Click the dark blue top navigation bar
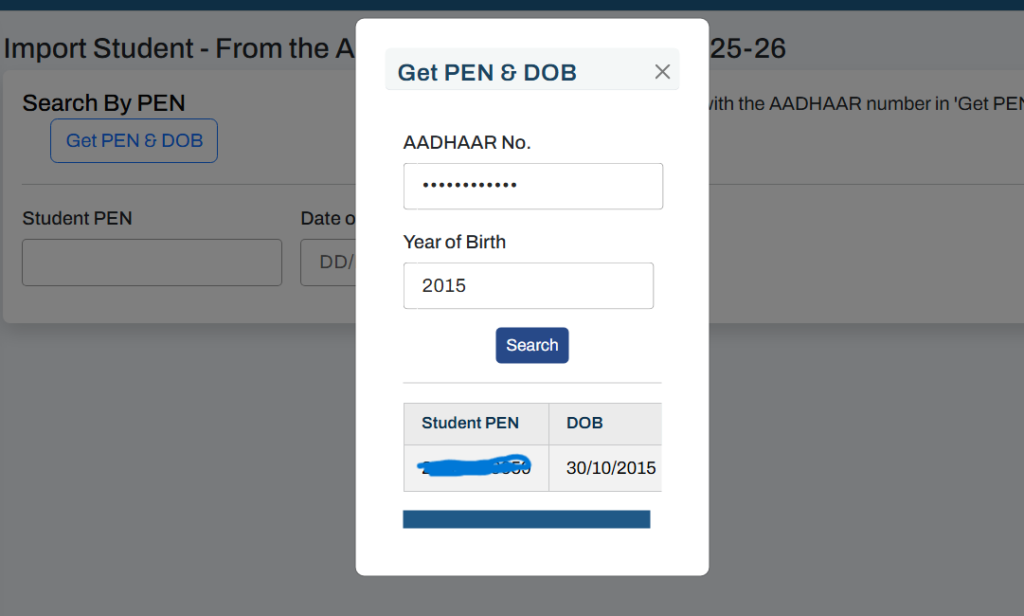1024x616 pixels. coord(512,5)
